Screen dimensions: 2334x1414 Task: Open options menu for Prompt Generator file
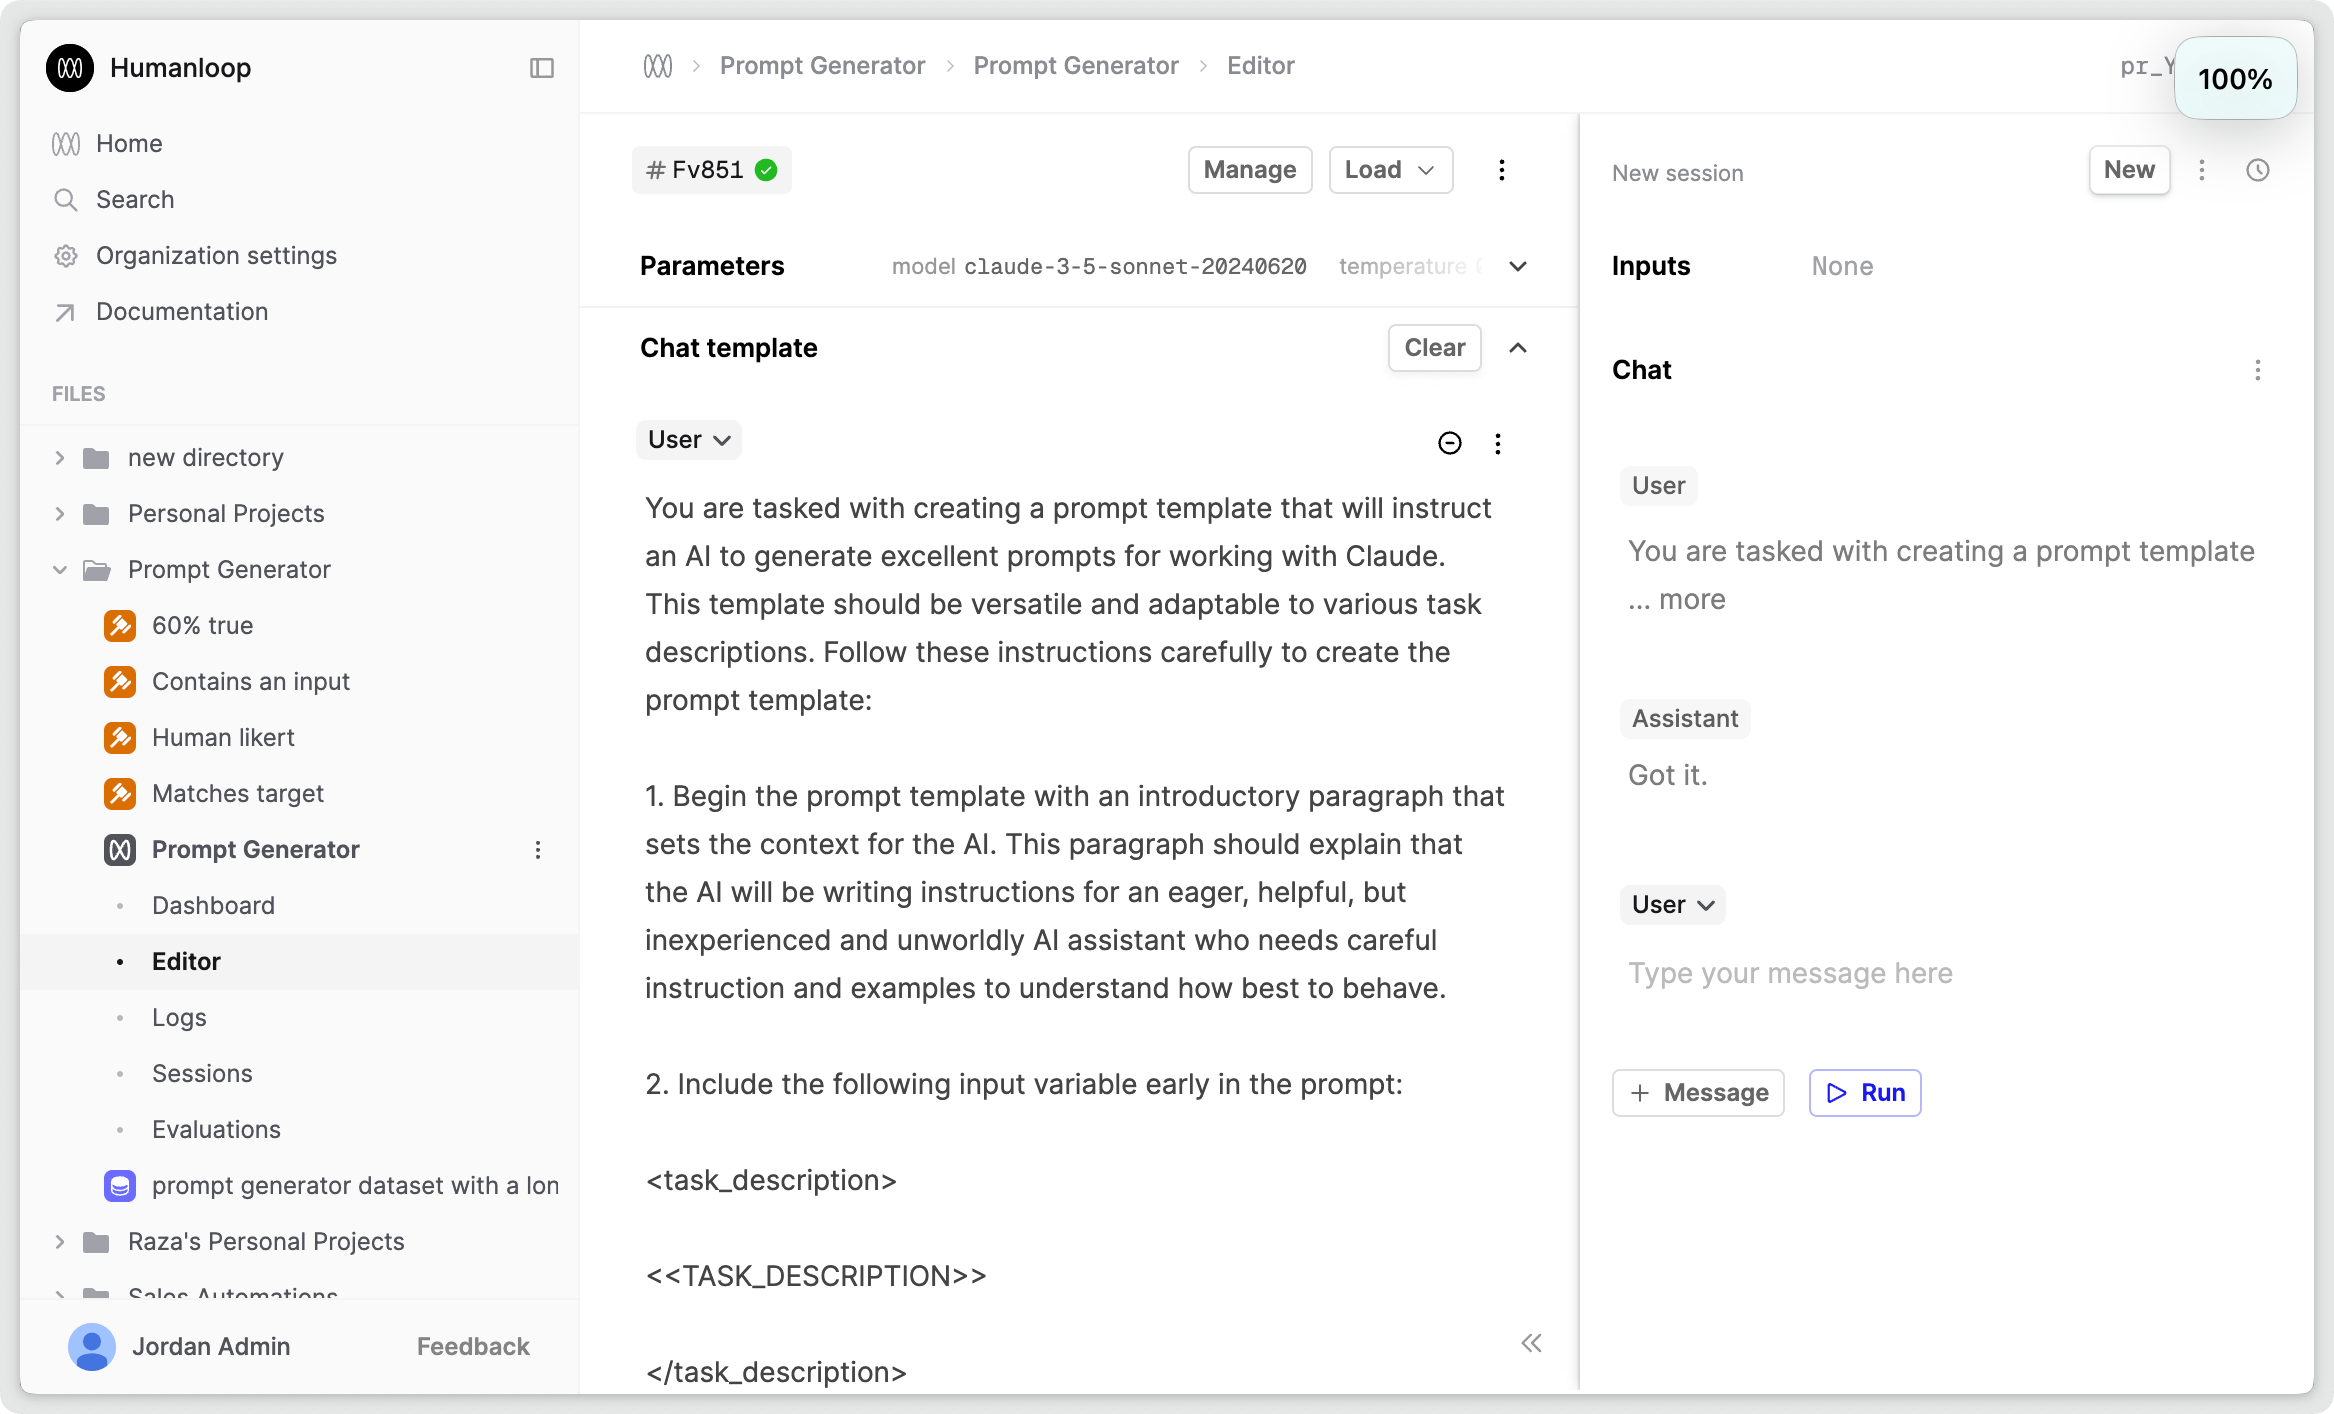pos(538,850)
